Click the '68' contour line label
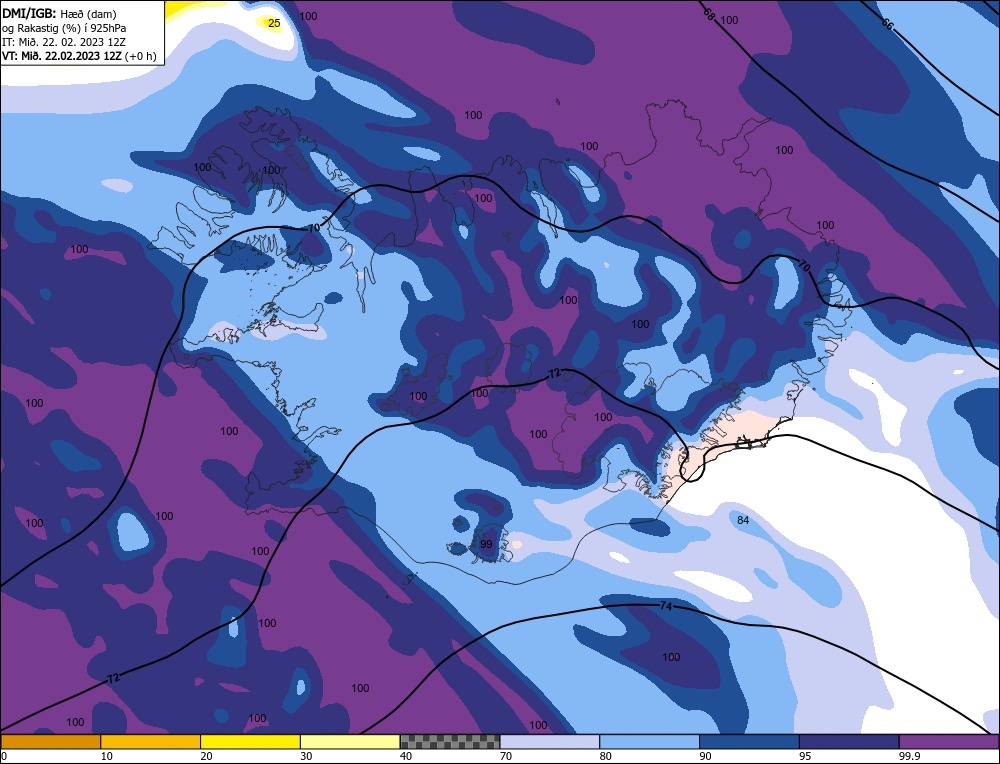This screenshot has height=764, width=1000. [x=709, y=14]
